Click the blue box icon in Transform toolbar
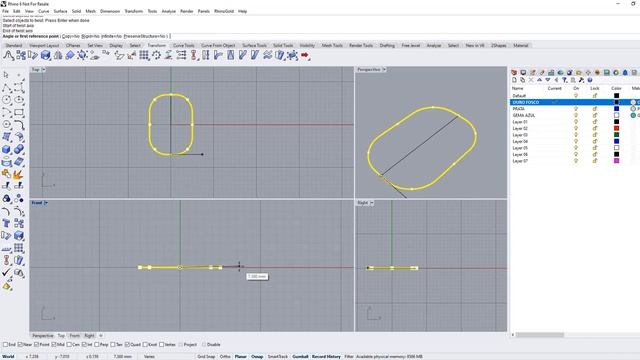This screenshot has height=360, width=640. [45, 55]
